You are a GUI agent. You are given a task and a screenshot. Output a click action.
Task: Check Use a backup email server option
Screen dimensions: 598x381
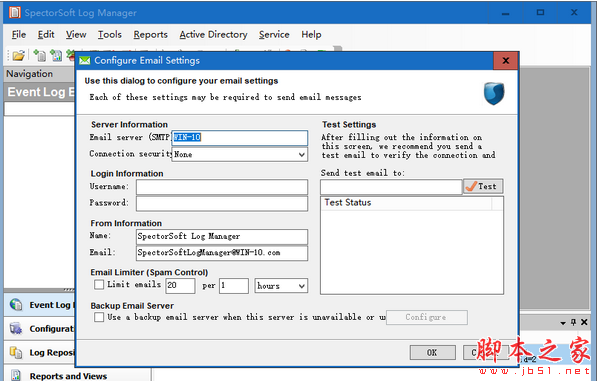click(99, 317)
